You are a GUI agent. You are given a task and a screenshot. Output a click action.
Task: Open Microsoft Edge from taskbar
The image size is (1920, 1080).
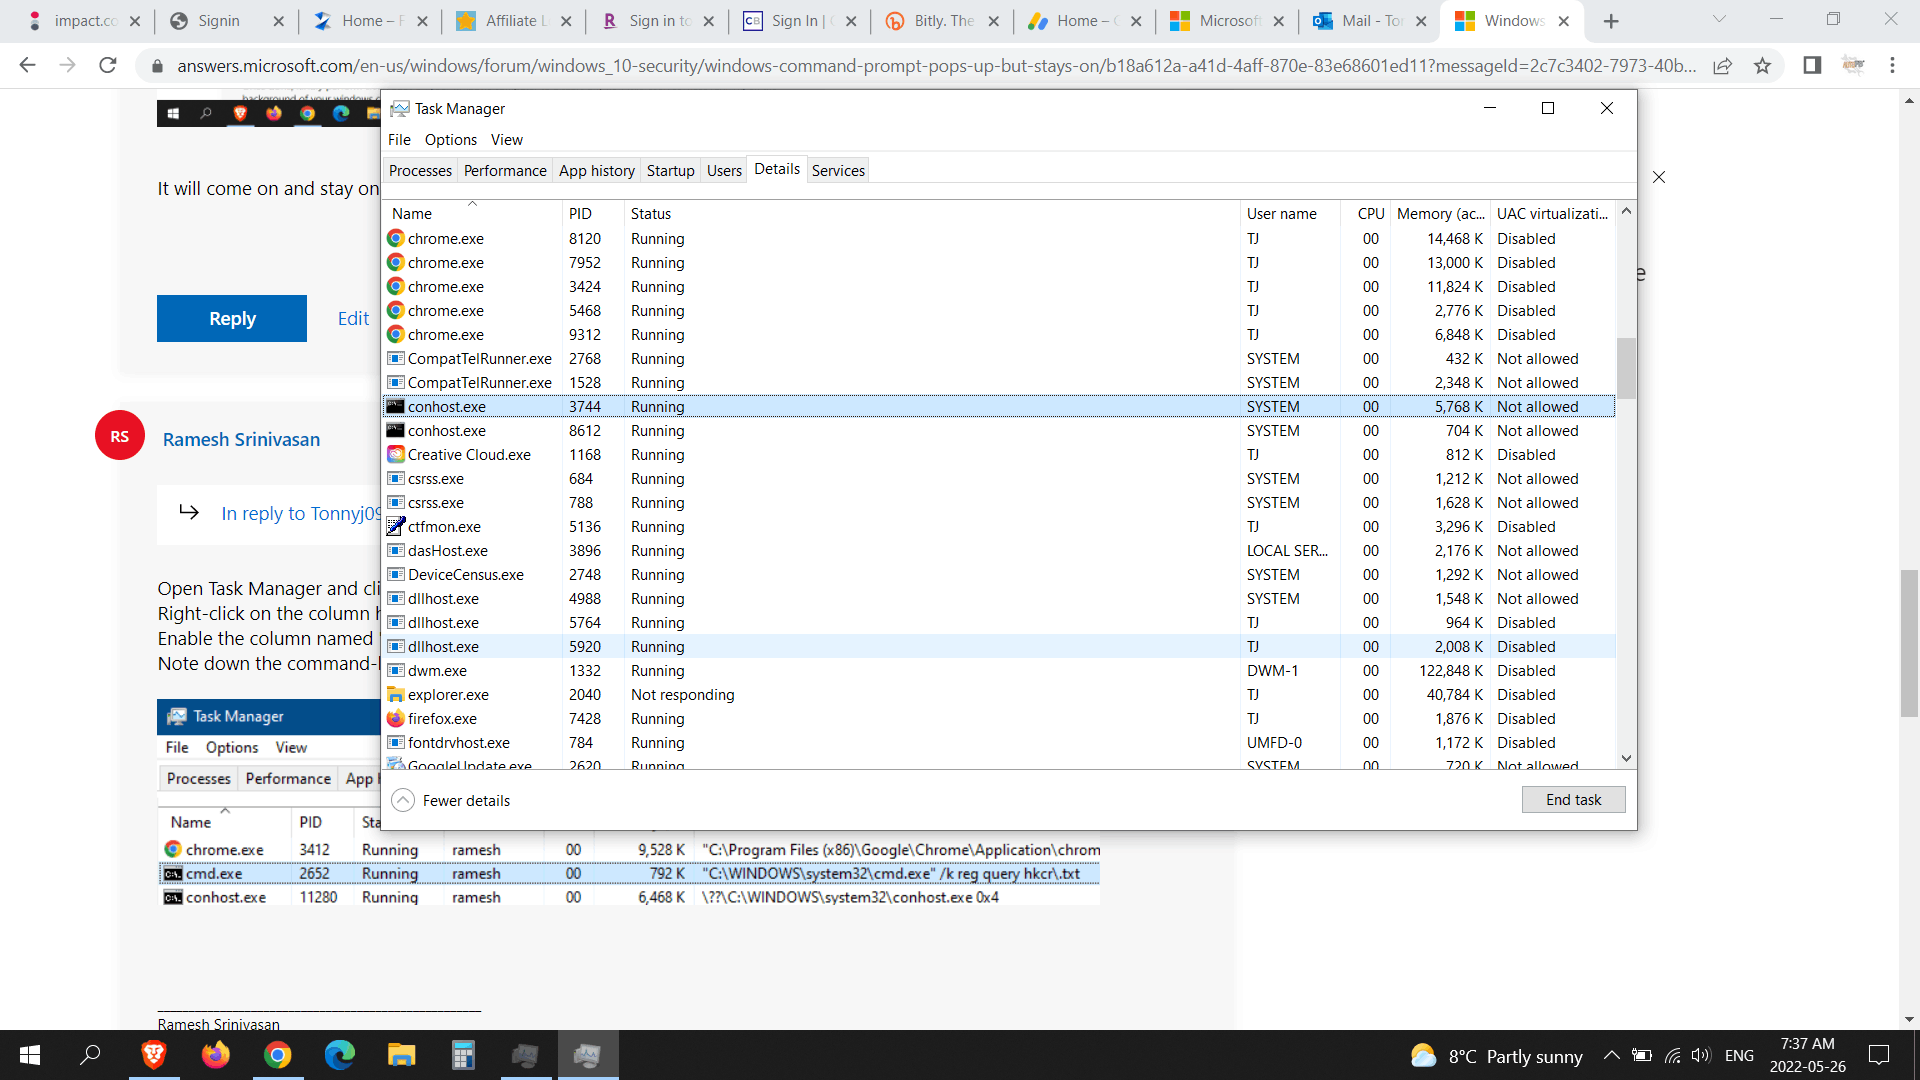(340, 1055)
